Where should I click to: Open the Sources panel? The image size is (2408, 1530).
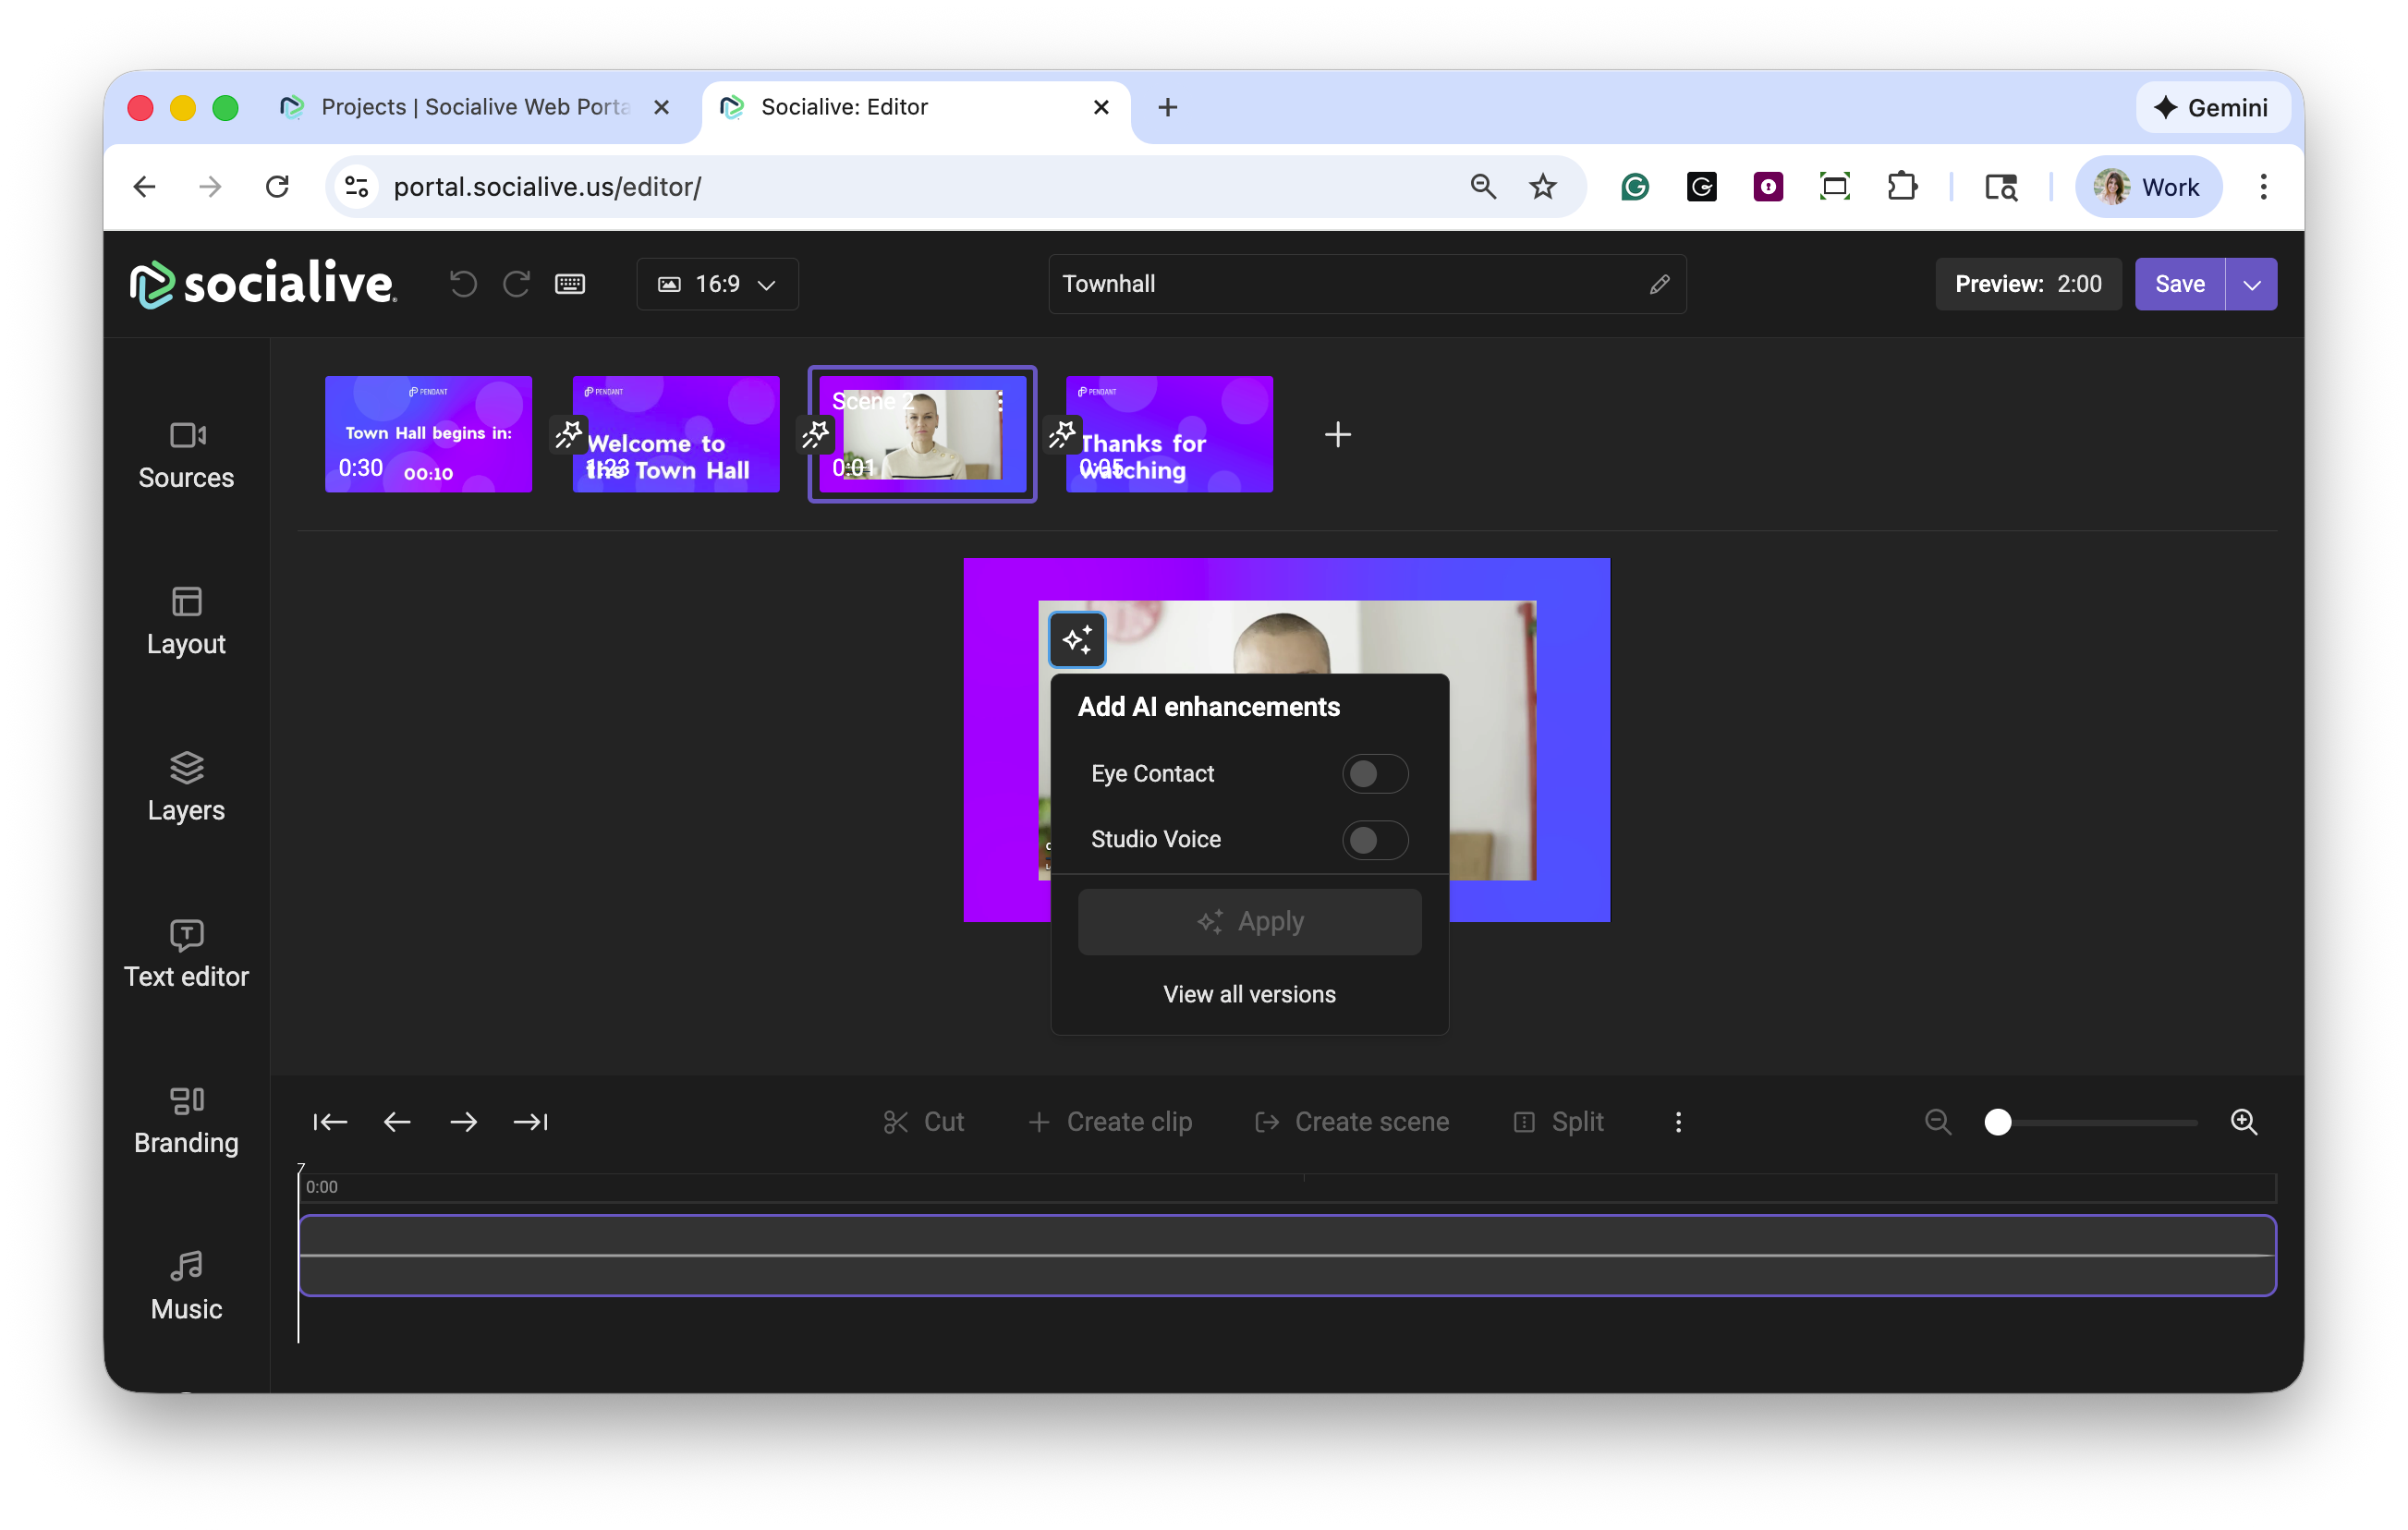point(186,455)
